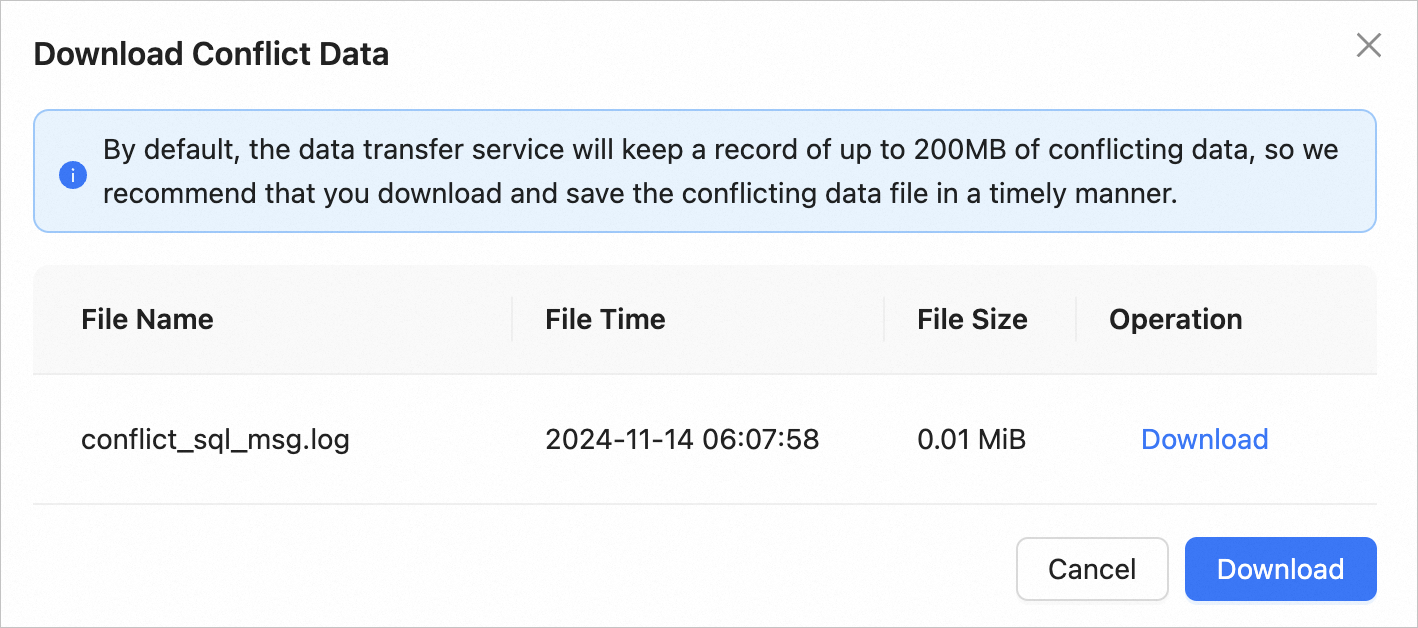Click the divider between File Name and File Time
The width and height of the screenshot is (1418, 628).
click(x=512, y=319)
